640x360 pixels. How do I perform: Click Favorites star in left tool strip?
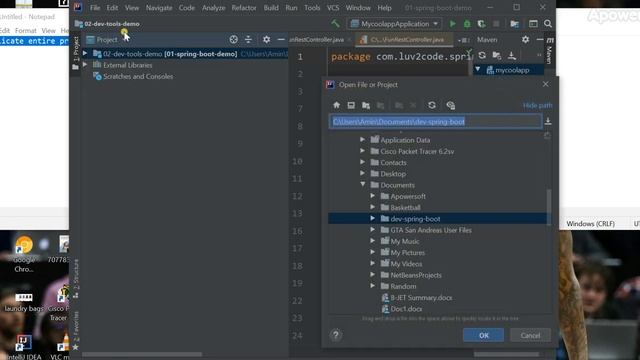pos(76,347)
